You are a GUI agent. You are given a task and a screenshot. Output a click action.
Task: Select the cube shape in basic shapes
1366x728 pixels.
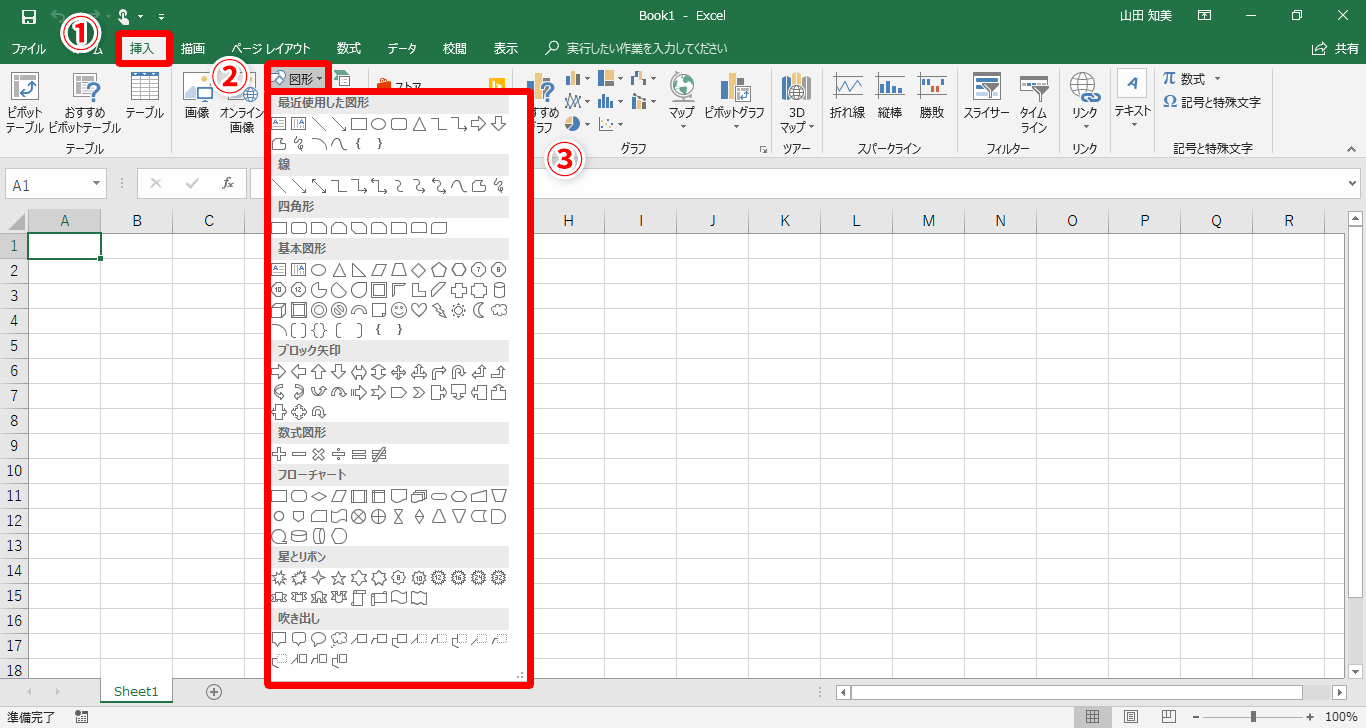pyautogui.click(x=279, y=310)
